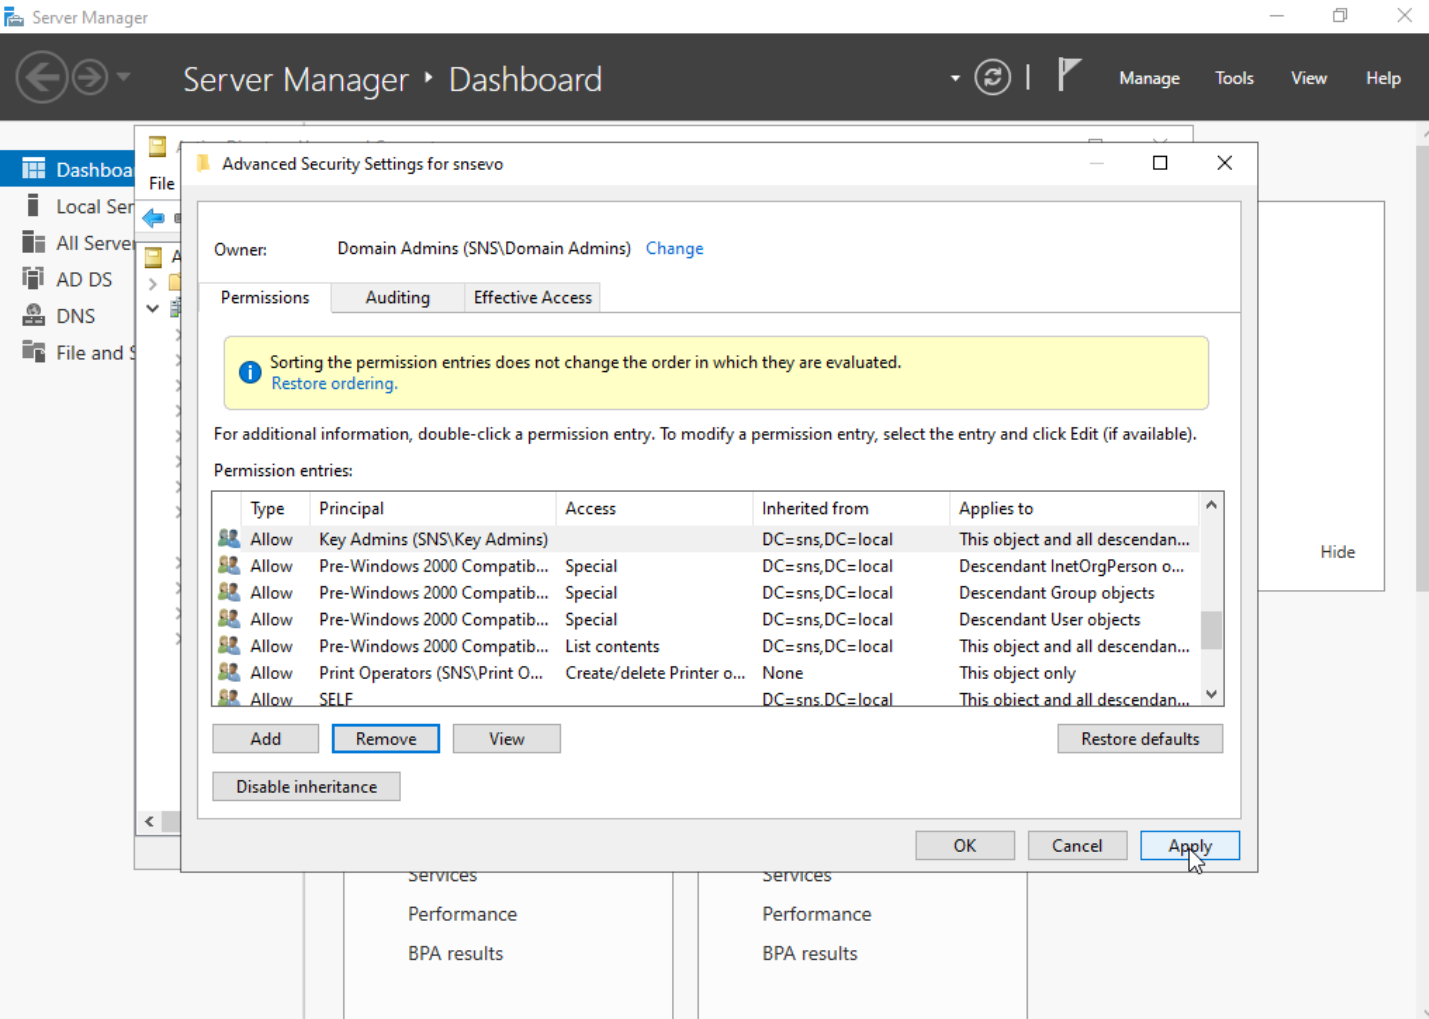This screenshot has width=1429, height=1019.
Task: Expand the collapsed tree node in background window
Action: click(x=153, y=284)
